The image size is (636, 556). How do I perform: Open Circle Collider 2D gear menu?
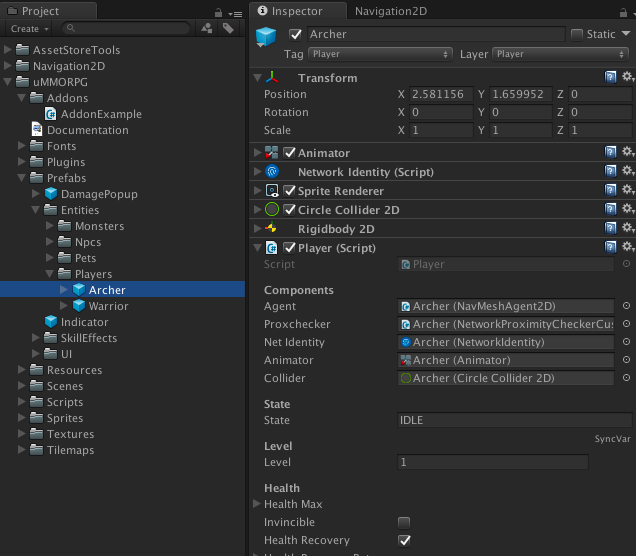(628, 209)
